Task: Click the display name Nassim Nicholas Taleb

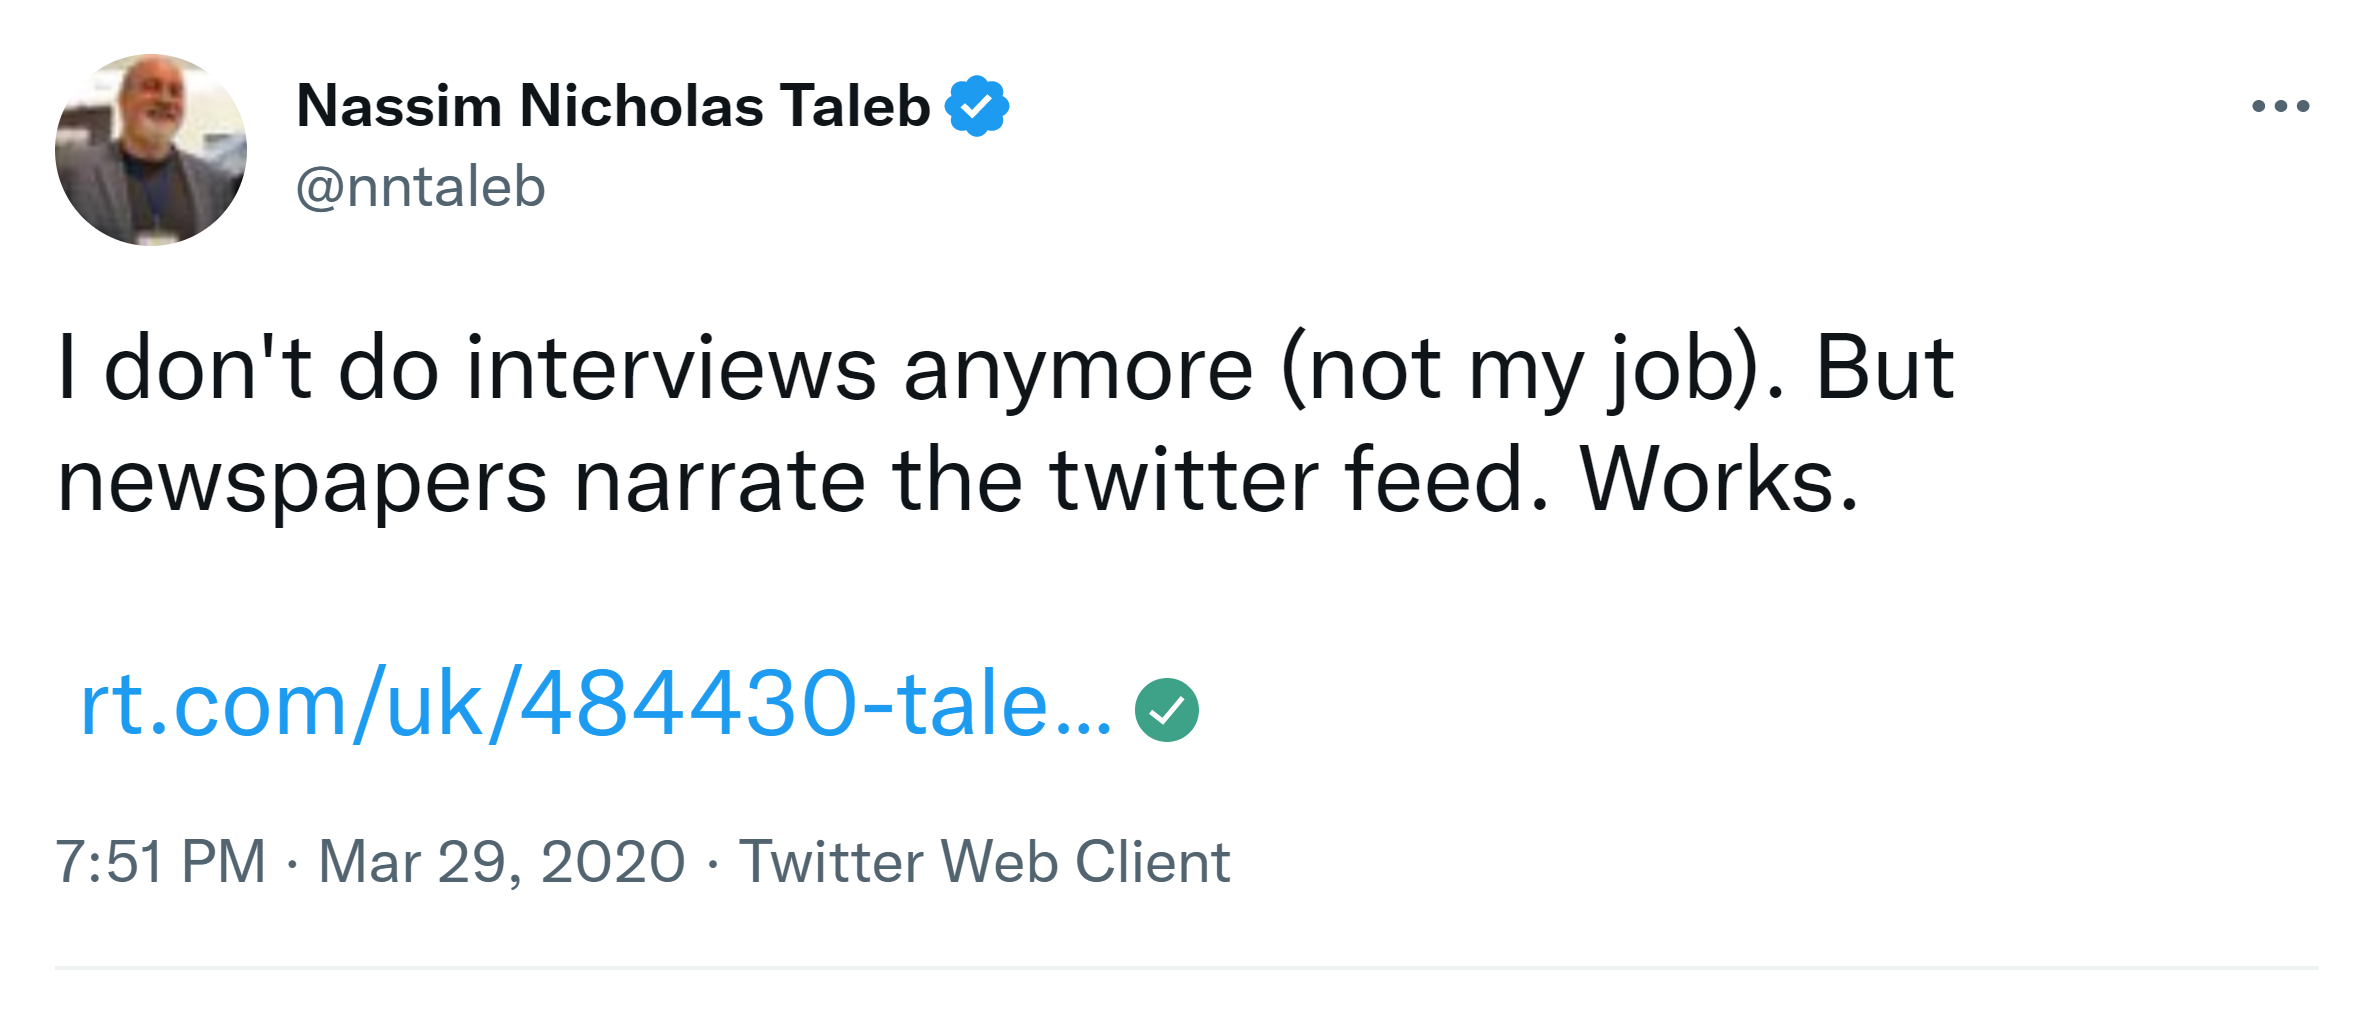Action: pyautogui.click(x=613, y=106)
